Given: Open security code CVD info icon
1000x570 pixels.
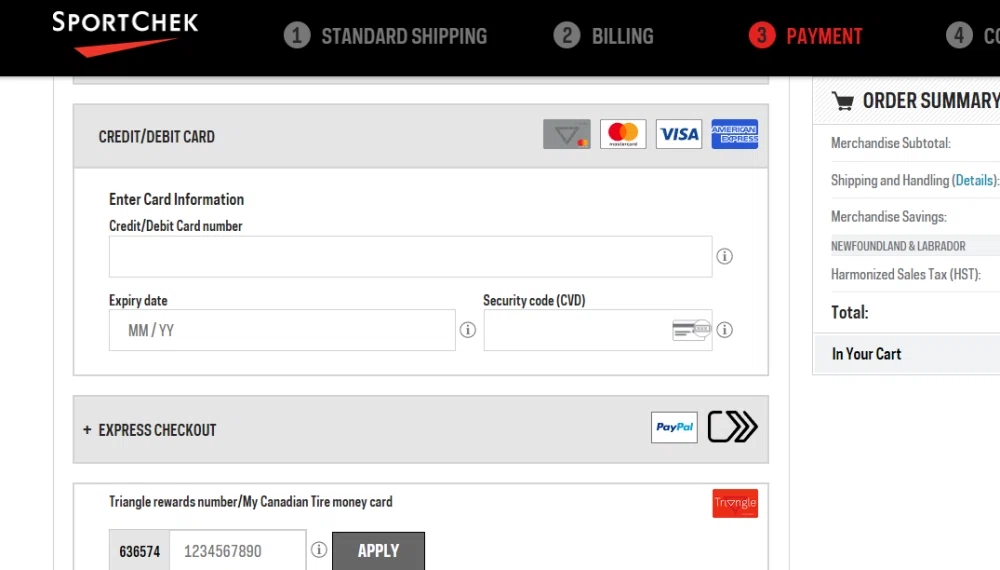Looking at the screenshot, I should 724,330.
